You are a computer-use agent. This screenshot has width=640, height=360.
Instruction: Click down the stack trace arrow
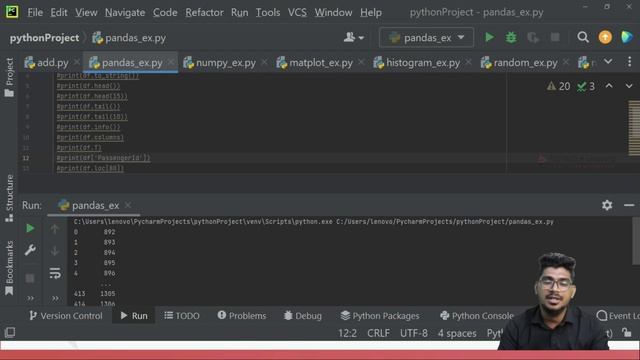tap(55, 251)
